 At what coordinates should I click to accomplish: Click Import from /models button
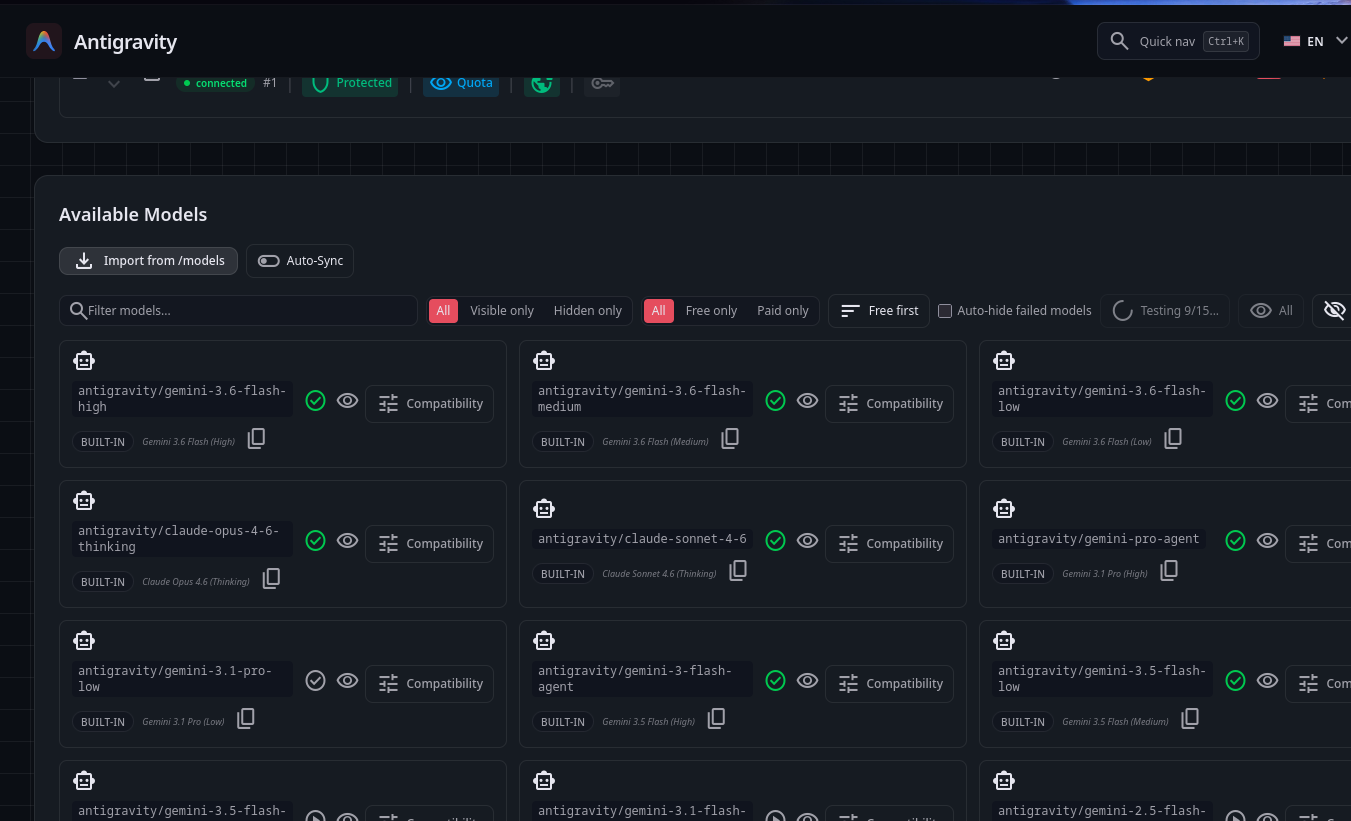148,260
